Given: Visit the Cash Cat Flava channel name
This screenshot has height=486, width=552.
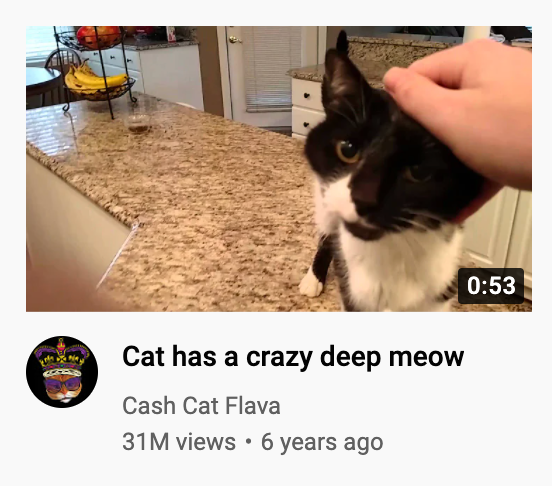Looking at the screenshot, I should tap(201, 406).
